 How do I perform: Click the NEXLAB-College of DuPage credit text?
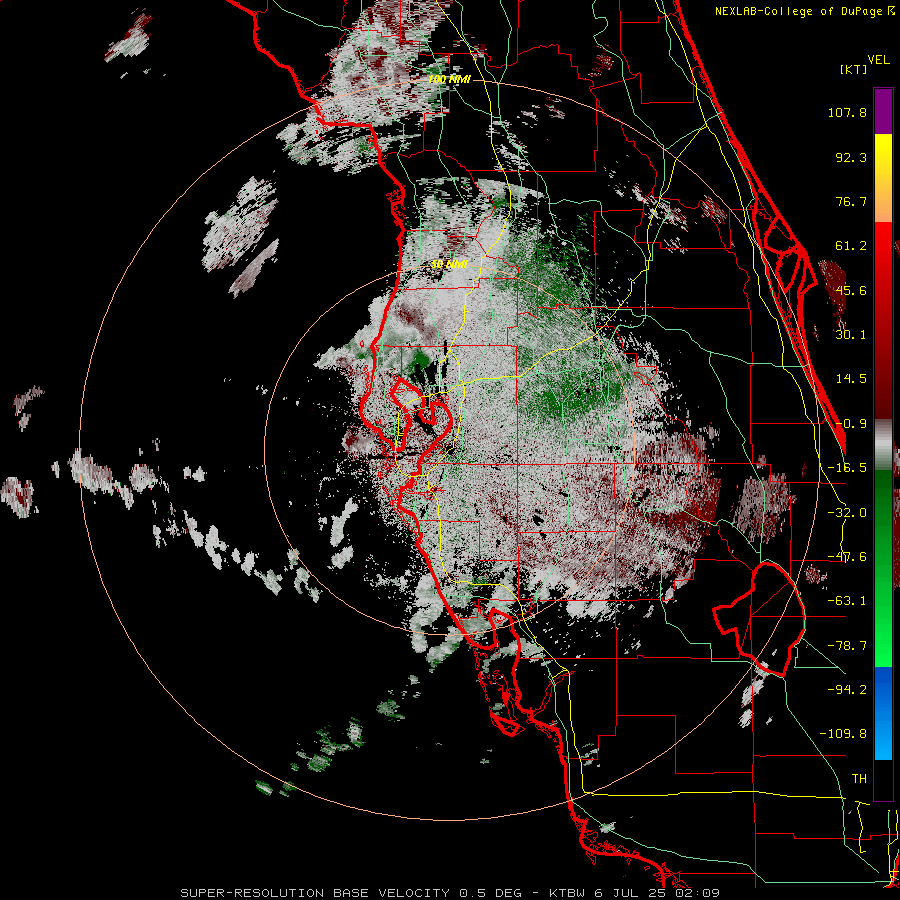point(804,11)
